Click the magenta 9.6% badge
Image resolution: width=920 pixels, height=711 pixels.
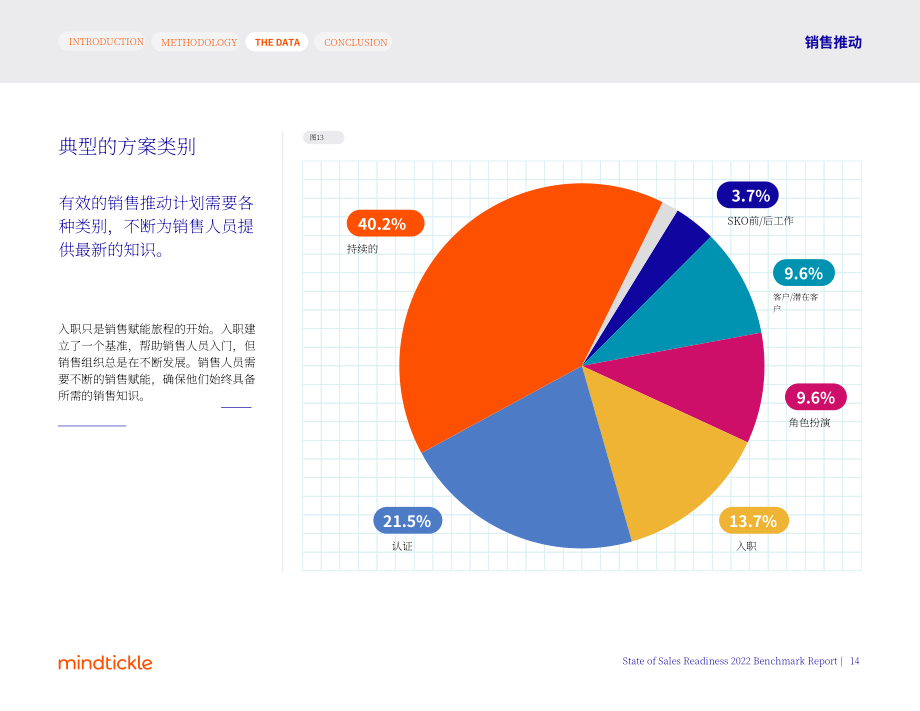click(816, 397)
